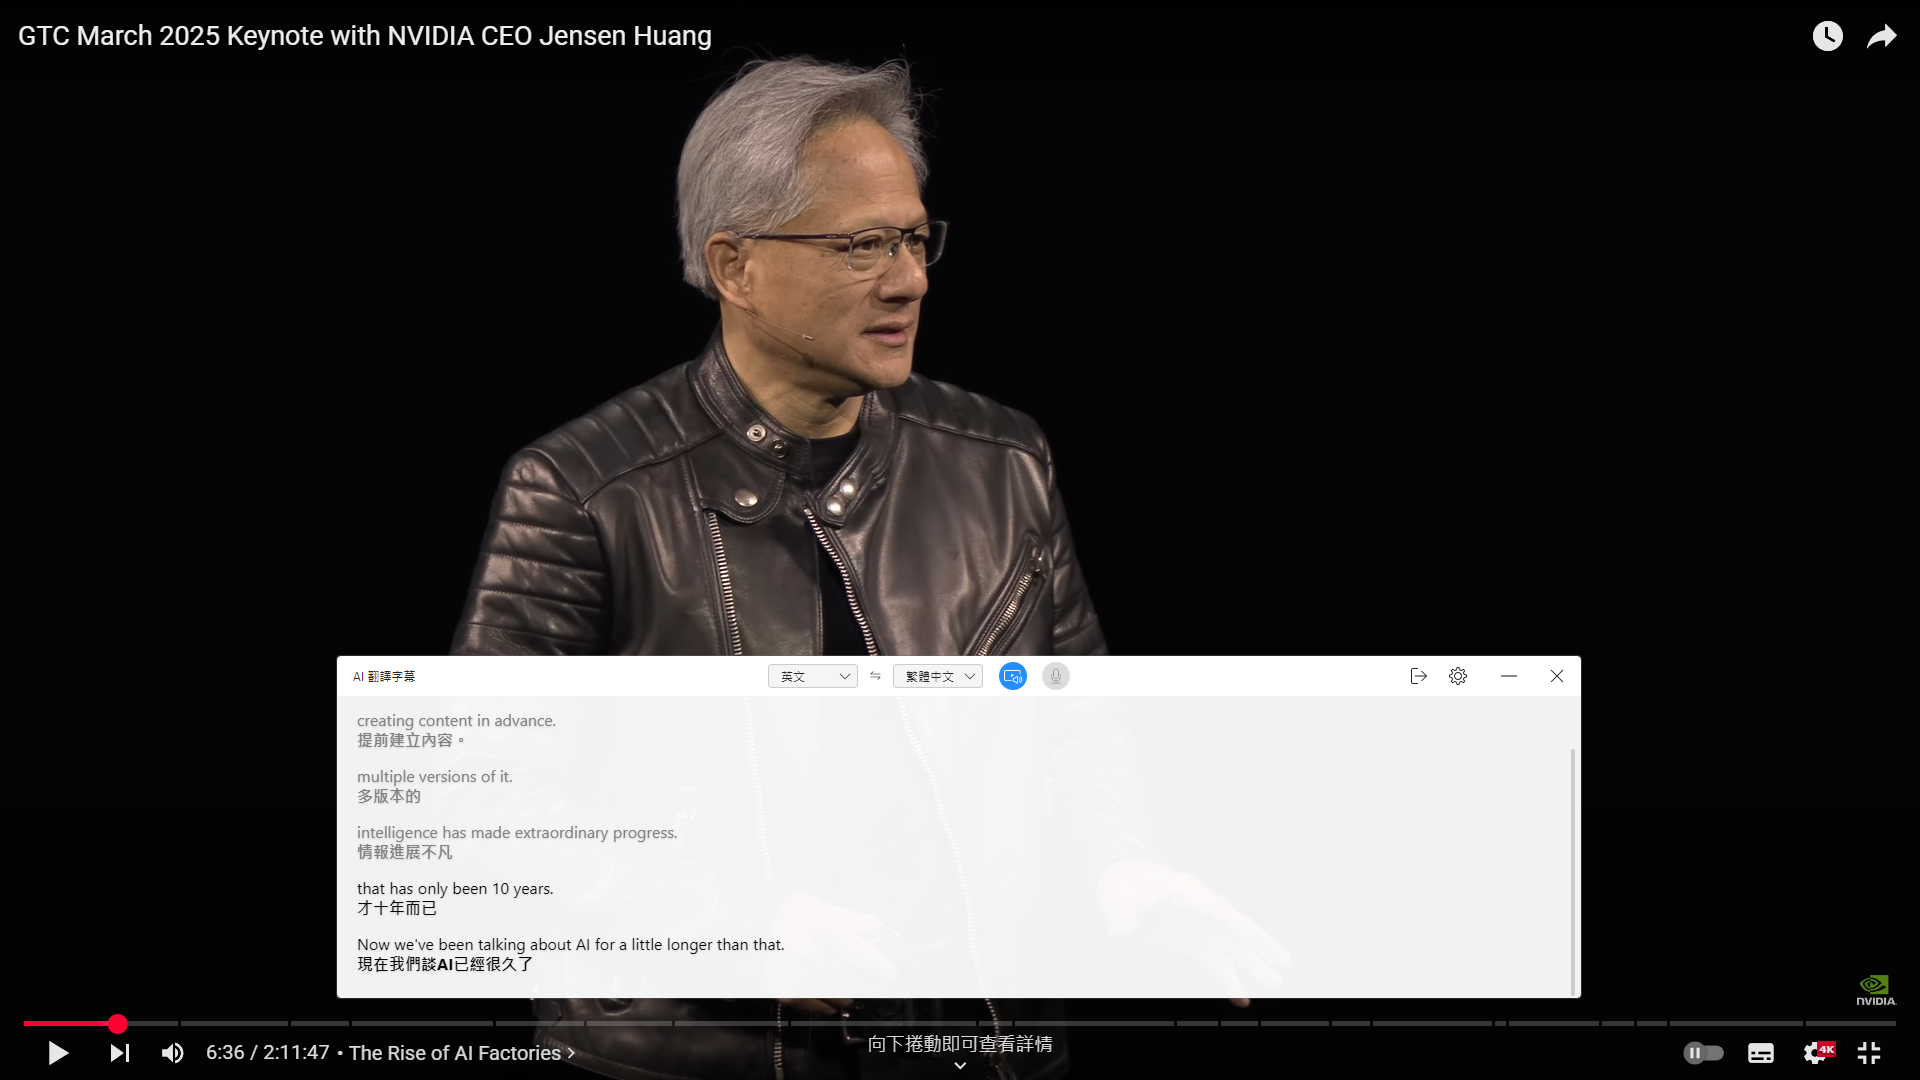Screen dimensions: 1920x1080
Task: Exit fullscreen mode
Action: point(1869,1053)
